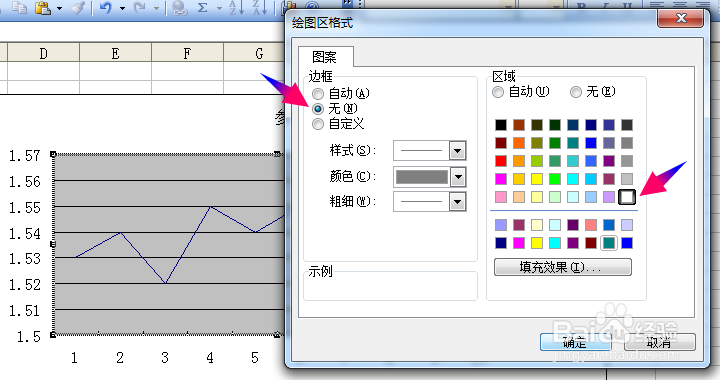Viewport: 720px width, 380px height.
Task: Click the Copy icon in Excel toolbar
Action: click(19, 7)
